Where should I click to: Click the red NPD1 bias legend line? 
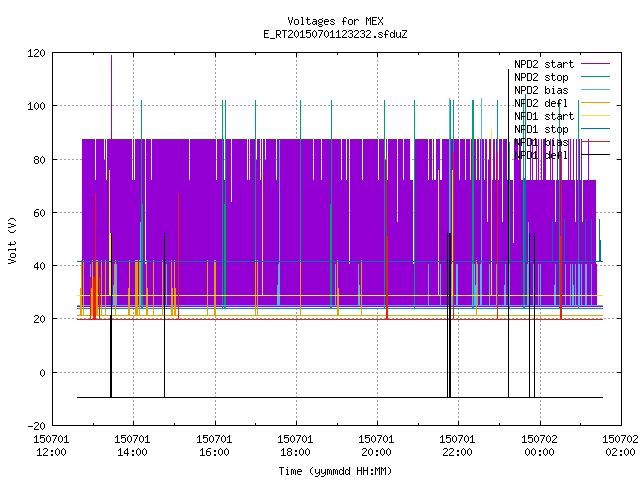[x=595, y=142]
